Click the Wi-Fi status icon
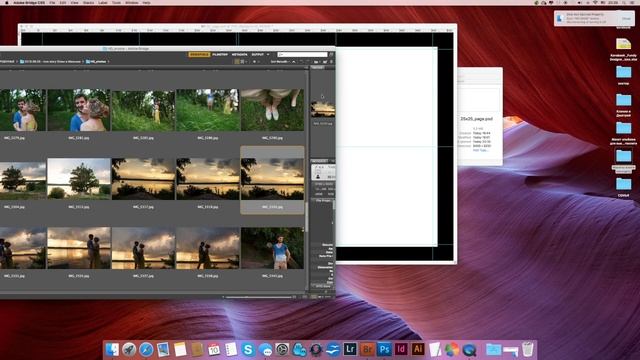The width and height of the screenshot is (640, 360). 595,2
